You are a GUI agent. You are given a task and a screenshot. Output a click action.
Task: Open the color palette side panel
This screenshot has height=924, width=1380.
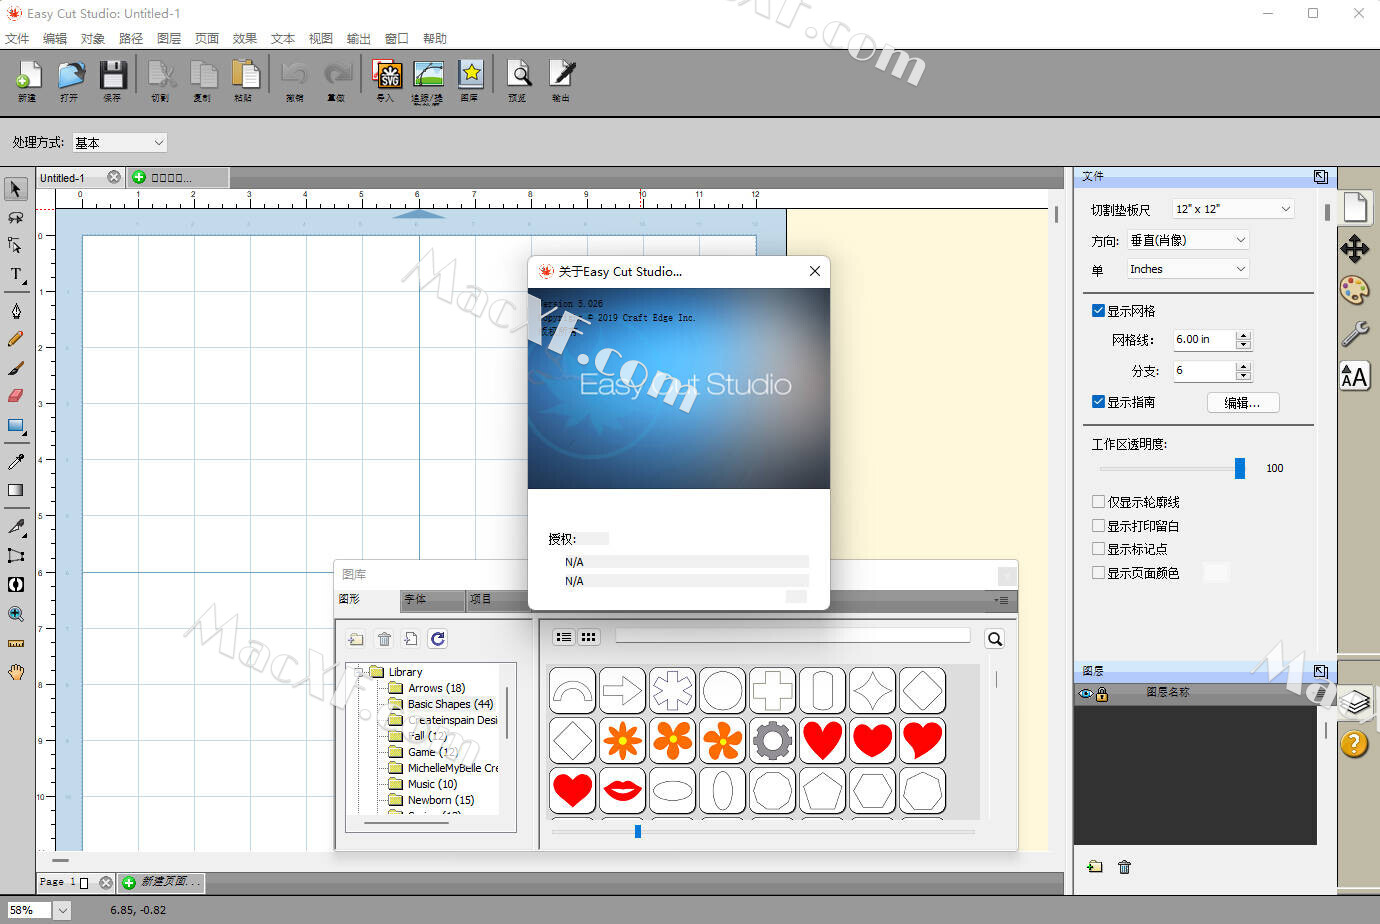point(1354,290)
